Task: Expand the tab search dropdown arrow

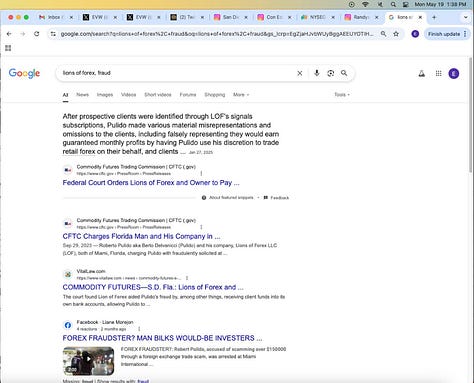Action: point(466,17)
